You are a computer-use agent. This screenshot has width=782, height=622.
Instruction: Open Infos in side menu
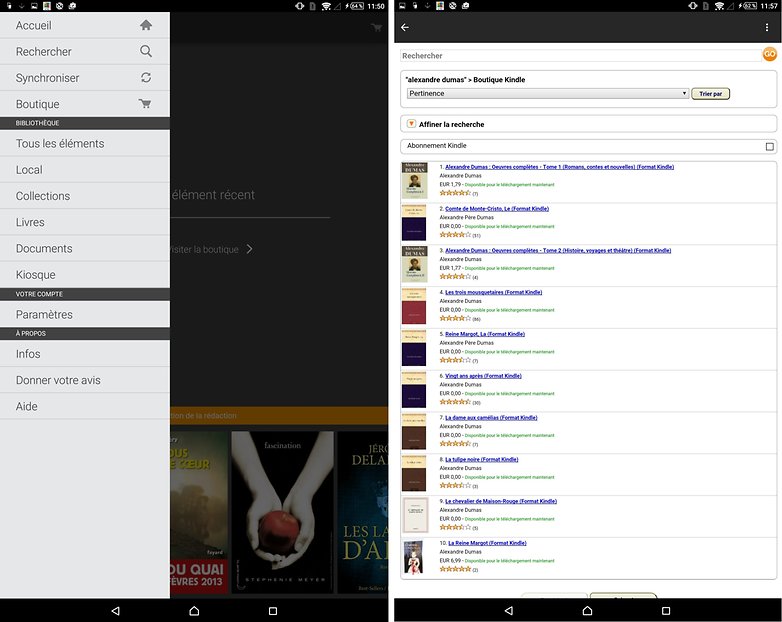(85, 354)
